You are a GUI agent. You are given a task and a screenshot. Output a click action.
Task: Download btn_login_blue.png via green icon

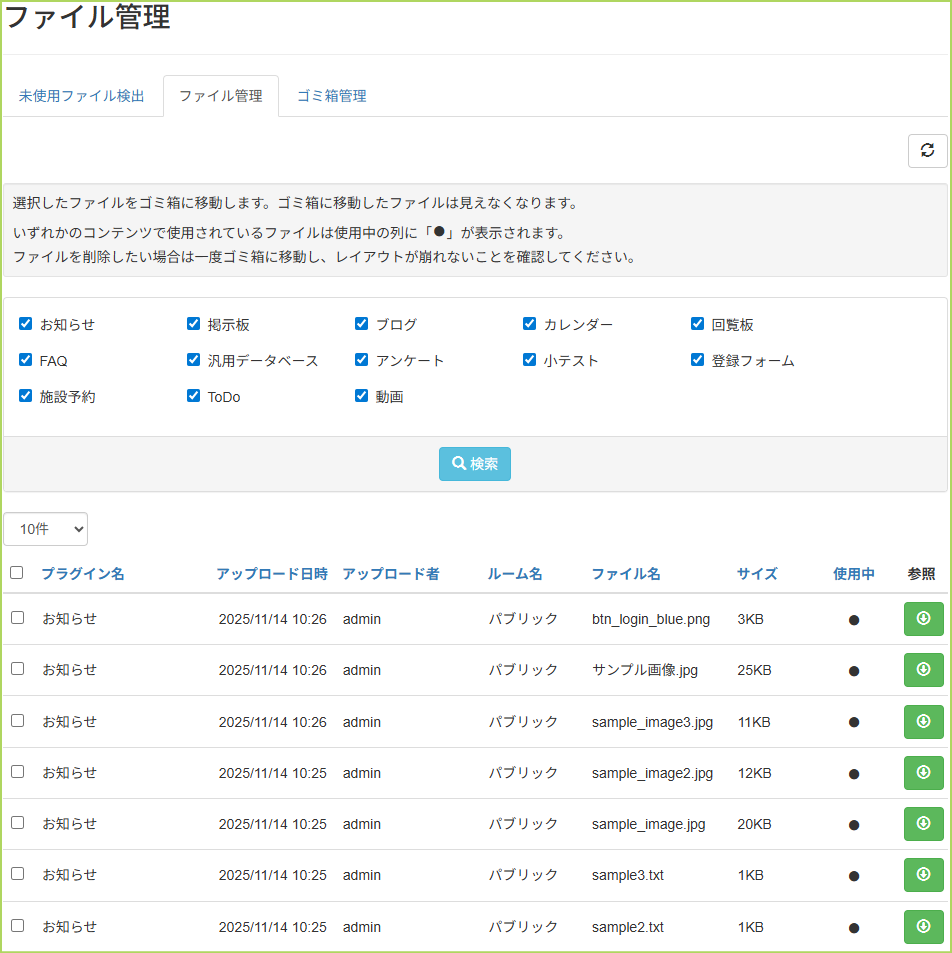pos(923,619)
